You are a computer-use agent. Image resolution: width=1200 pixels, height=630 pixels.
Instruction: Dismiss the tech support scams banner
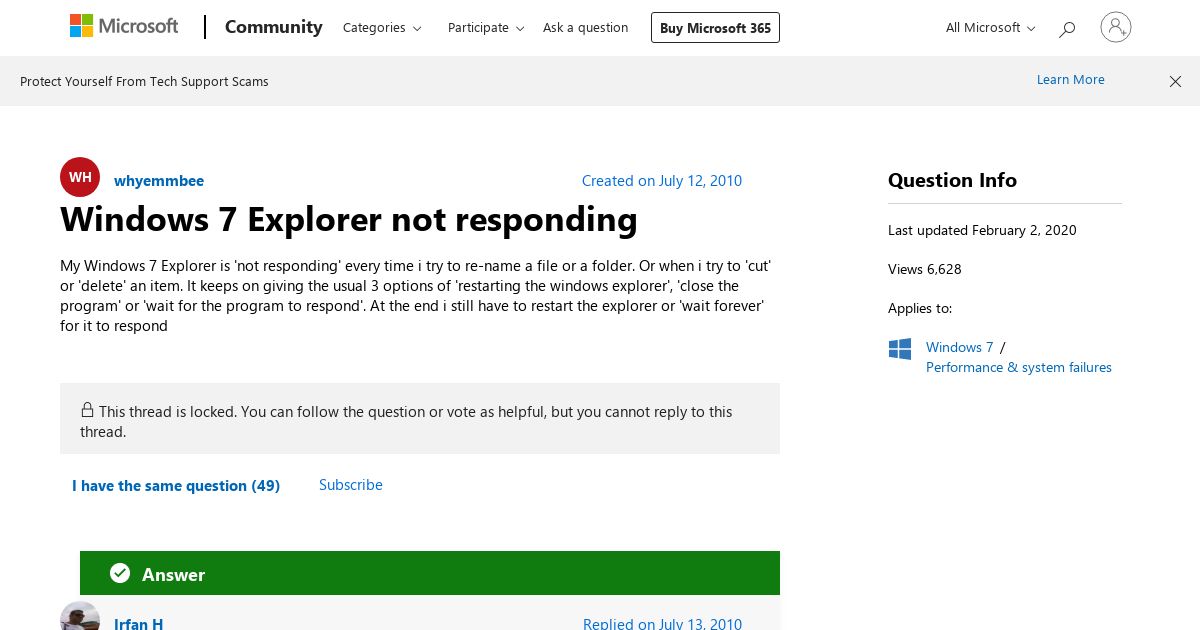[1175, 81]
